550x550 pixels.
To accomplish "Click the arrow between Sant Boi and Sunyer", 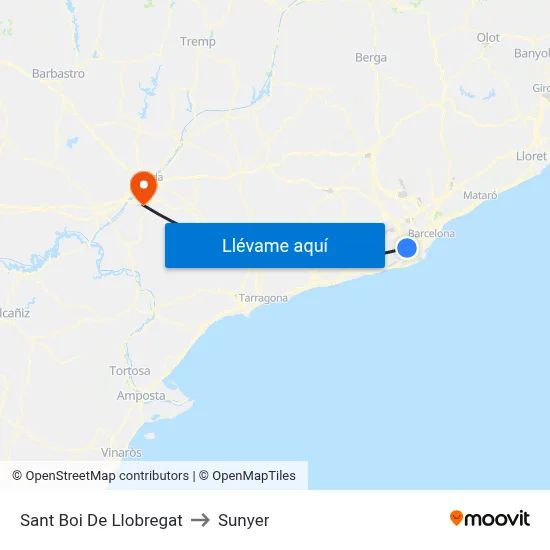I will (x=200, y=520).
